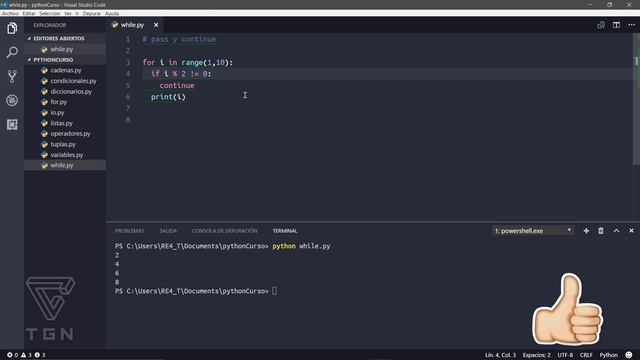Click the open changes icon beside split editor
640x360 pixels.
pyautogui.click(x=601, y=25)
